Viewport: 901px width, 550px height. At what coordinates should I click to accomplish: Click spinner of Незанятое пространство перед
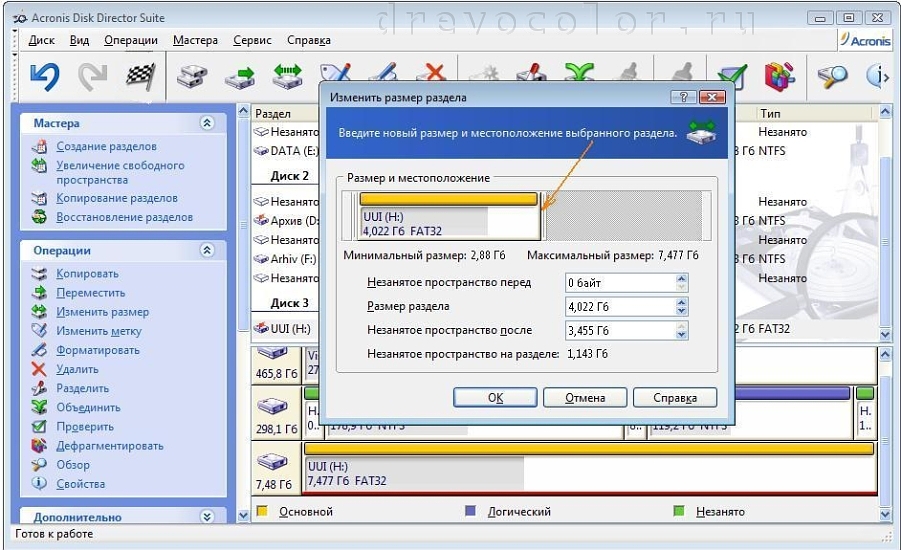point(681,283)
